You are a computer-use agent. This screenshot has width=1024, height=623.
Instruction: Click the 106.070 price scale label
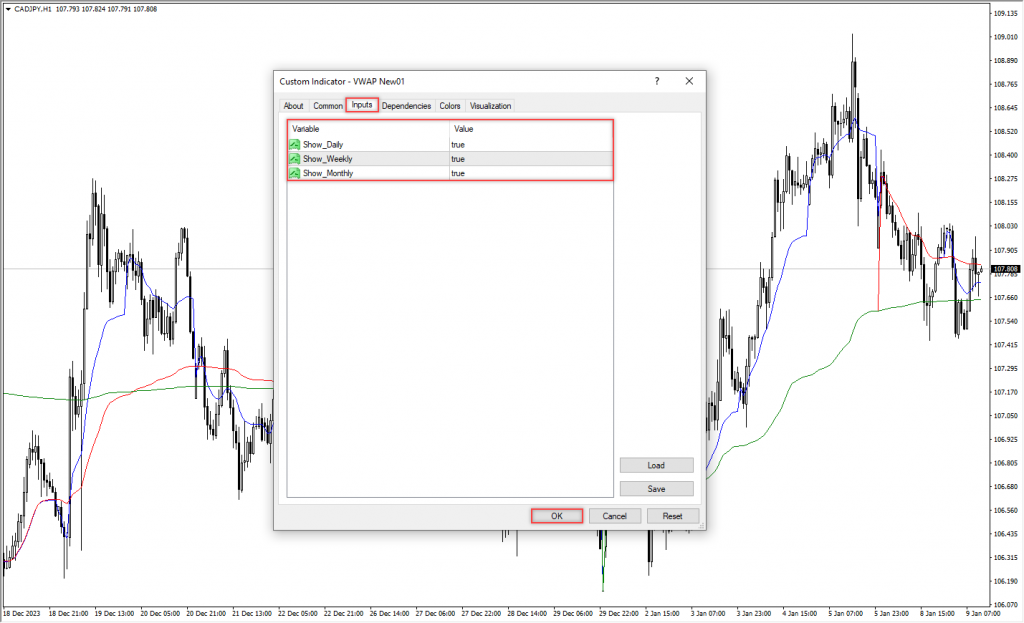point(1006,605)
